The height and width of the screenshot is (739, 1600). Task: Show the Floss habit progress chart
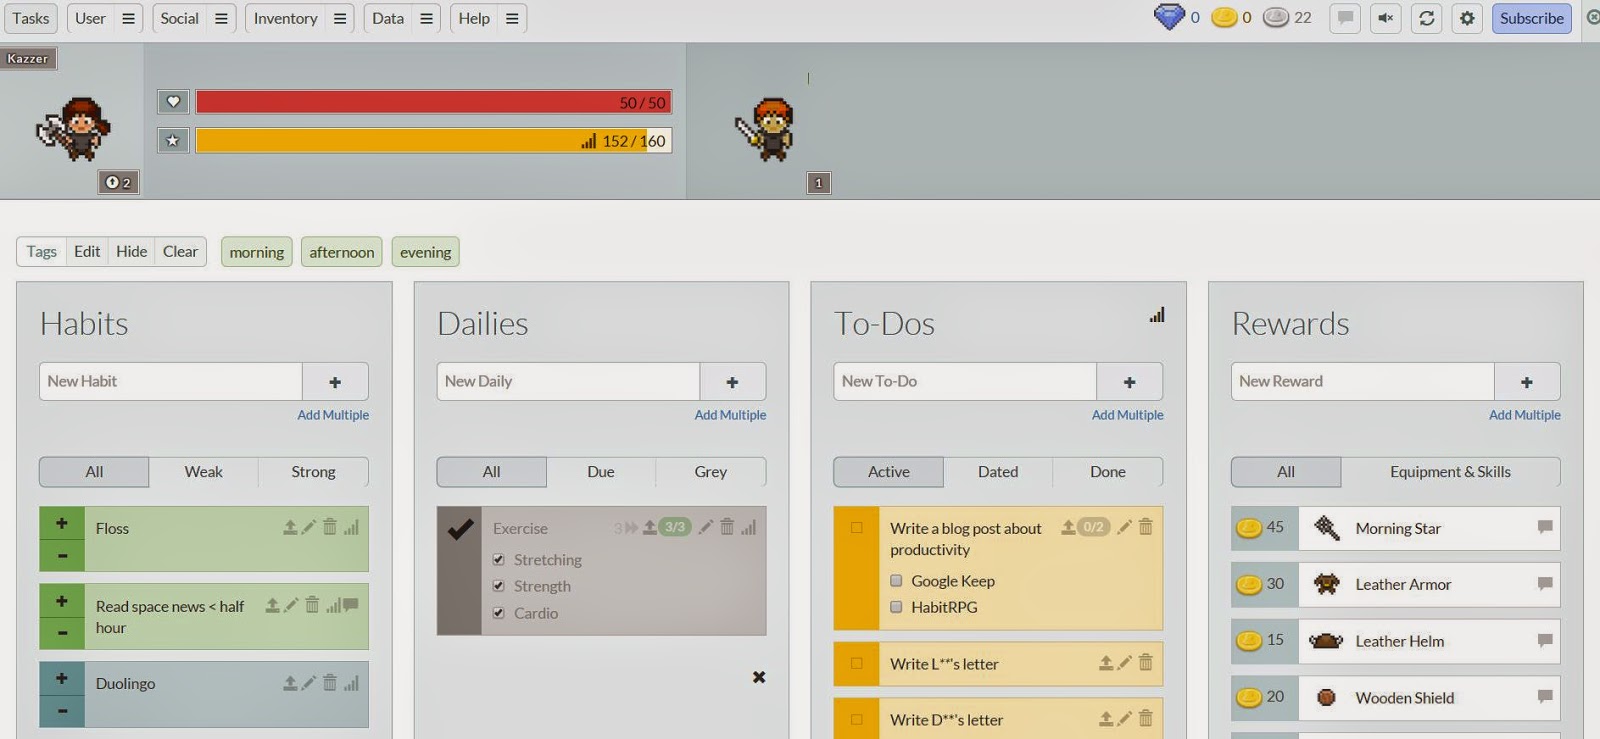pyautogui.click(x=351, y=527)
